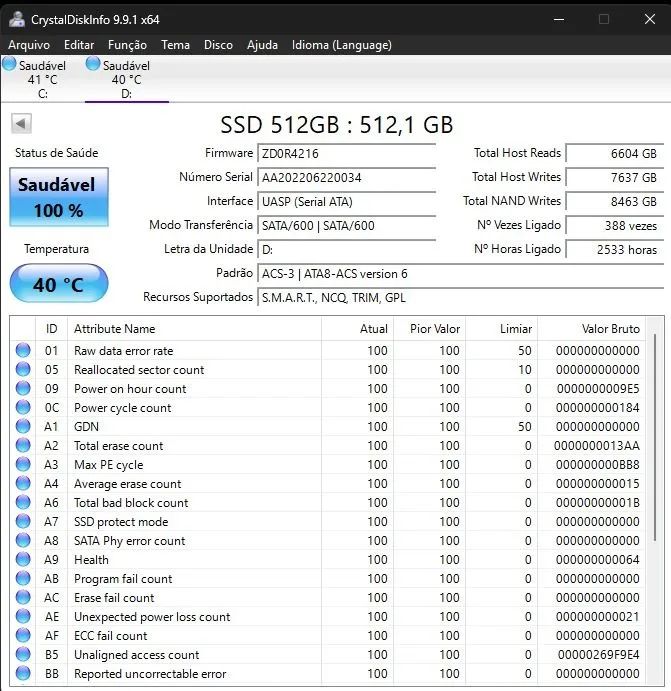Viewport: 671px width, 691px height.
Task: Click the Total Host Writes value 7637 GB
Action: 615,178
